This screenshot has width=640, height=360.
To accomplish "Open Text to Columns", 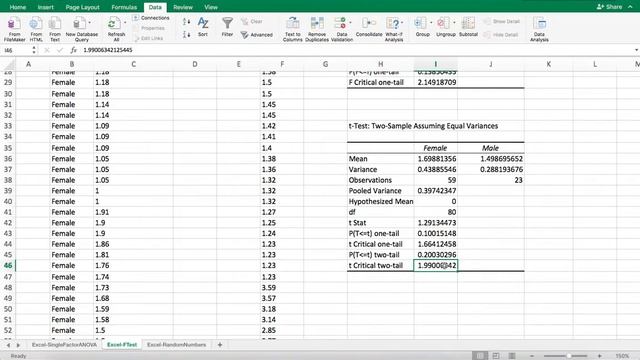I will coord(293,29).
